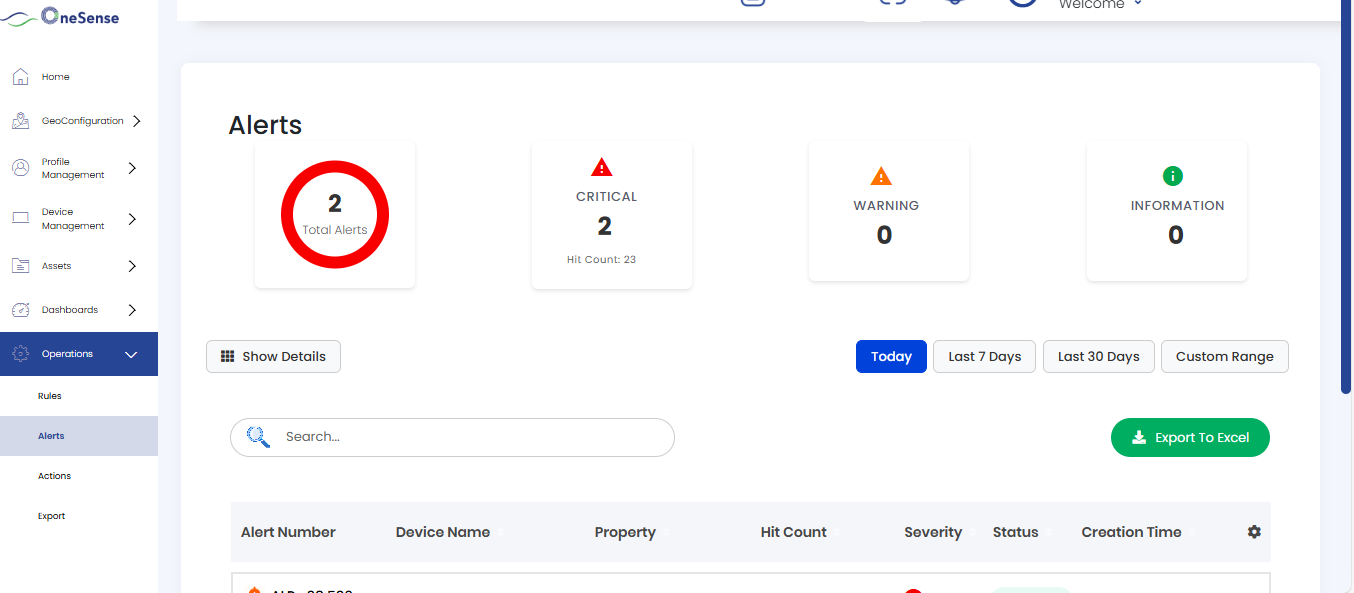1354x593 pixels.
Task: Collapse the Operations menu chevron
Action: (131, 354)
